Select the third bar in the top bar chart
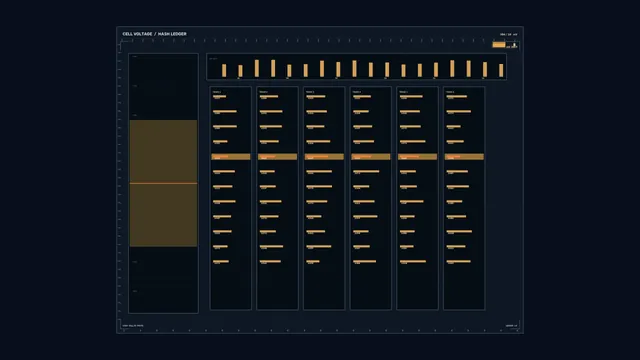This screenshot has width=640, height=360. [256, 68]
